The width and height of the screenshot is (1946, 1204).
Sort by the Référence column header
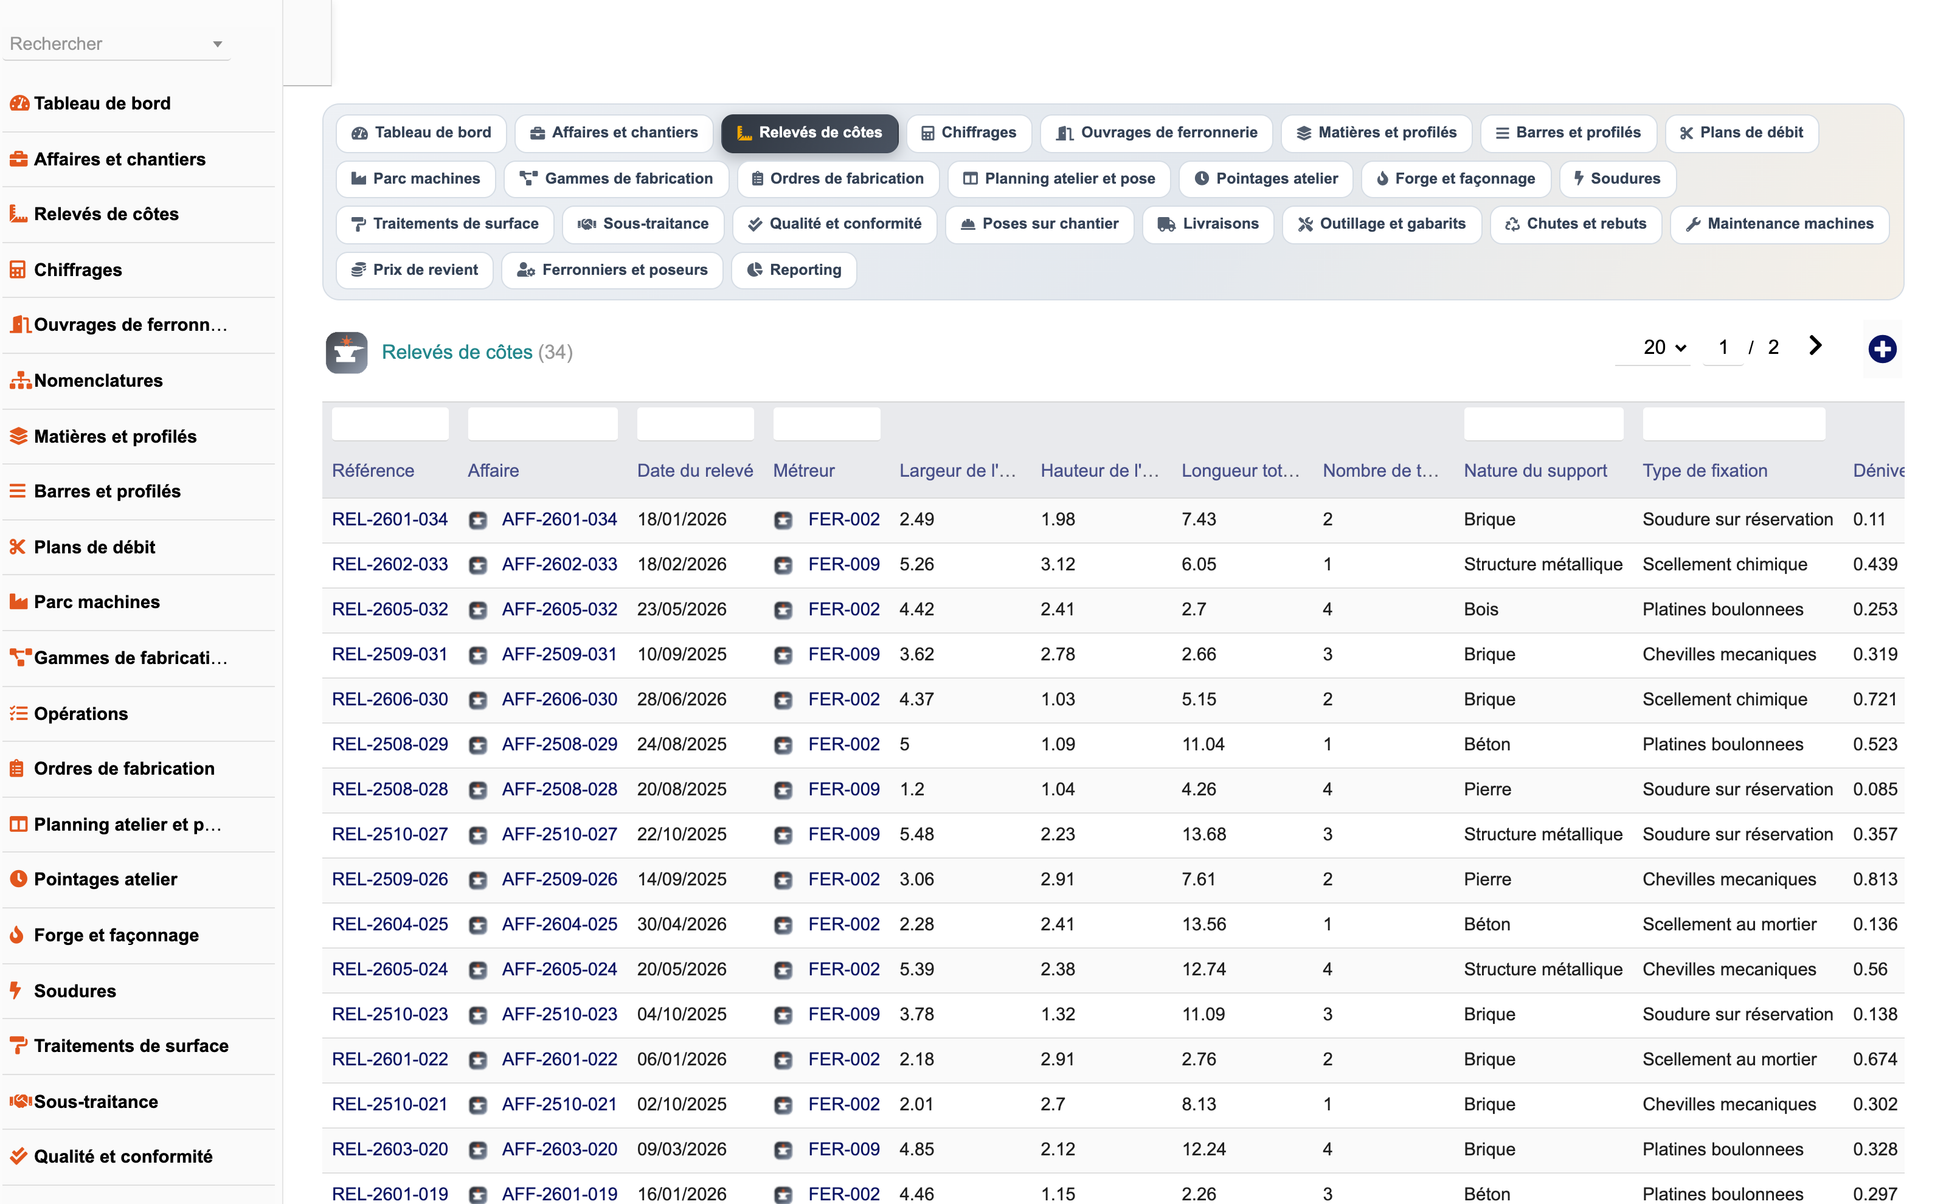click(373, 471)
